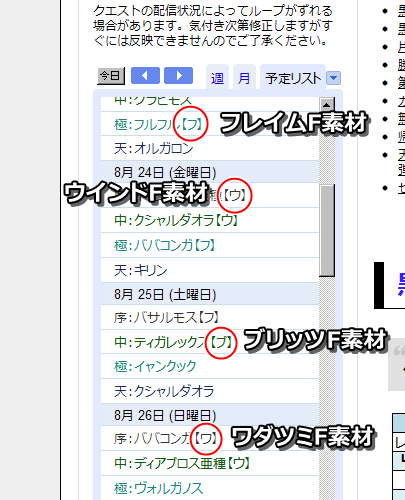Click the 今日 (today) button
Viewport: 405px width, 500px height.
coord(111,76)
